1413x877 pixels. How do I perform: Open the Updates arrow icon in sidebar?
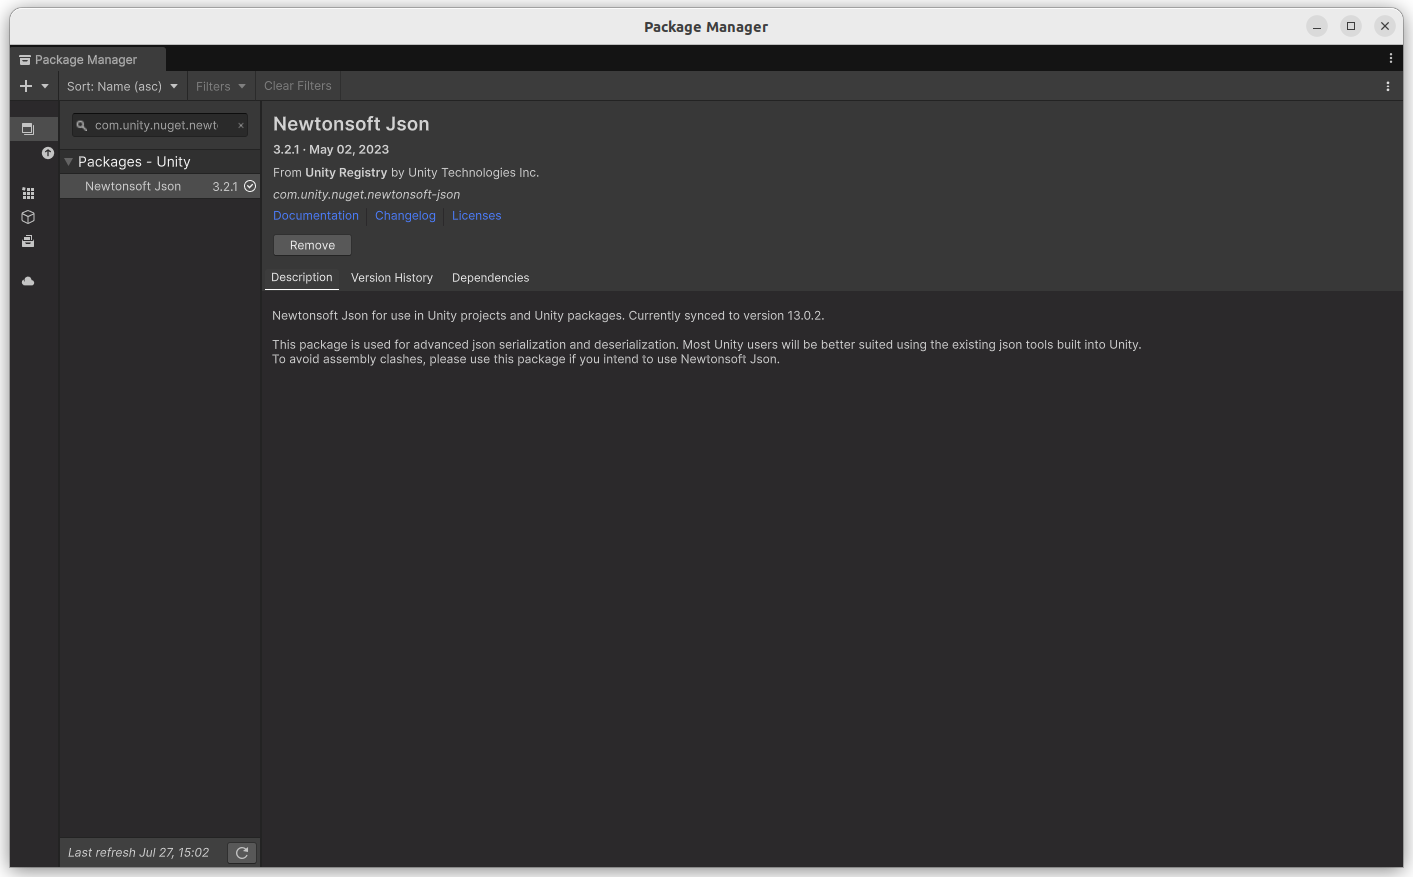point(47,153)
